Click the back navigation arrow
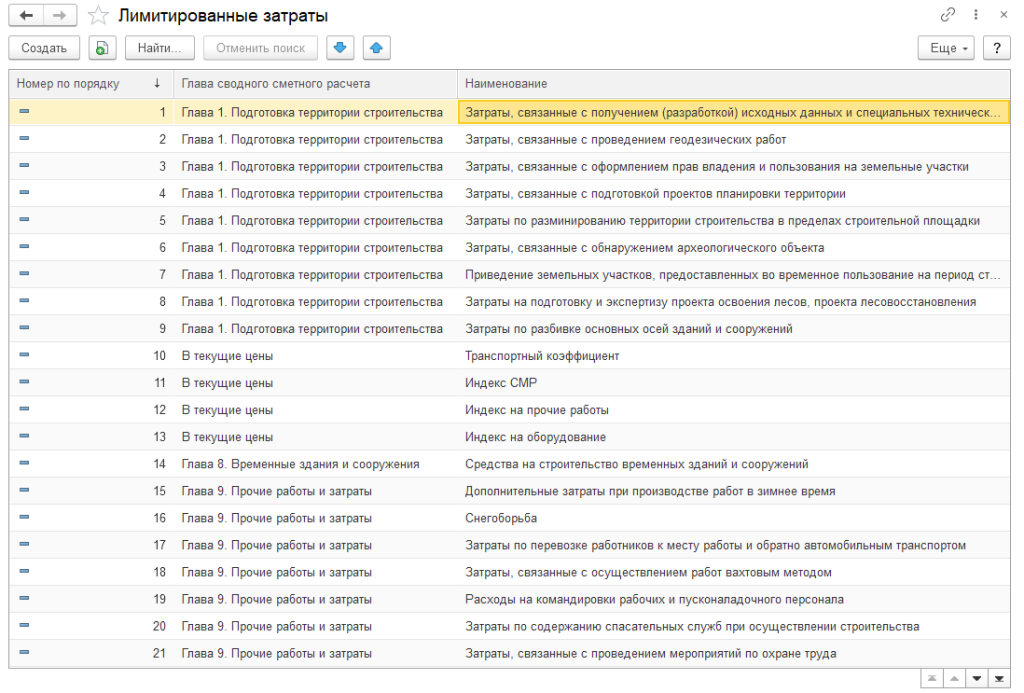This screenshot has width=1024, height=693. 26,16
